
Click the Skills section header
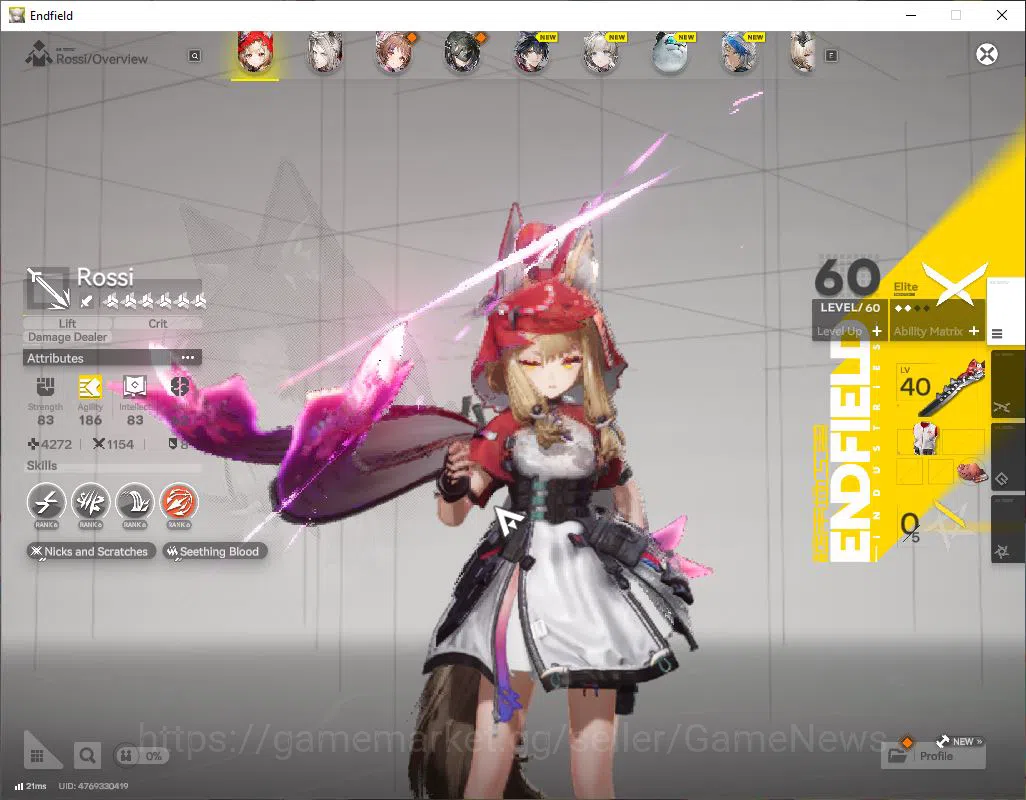click(x=42, y=465)
